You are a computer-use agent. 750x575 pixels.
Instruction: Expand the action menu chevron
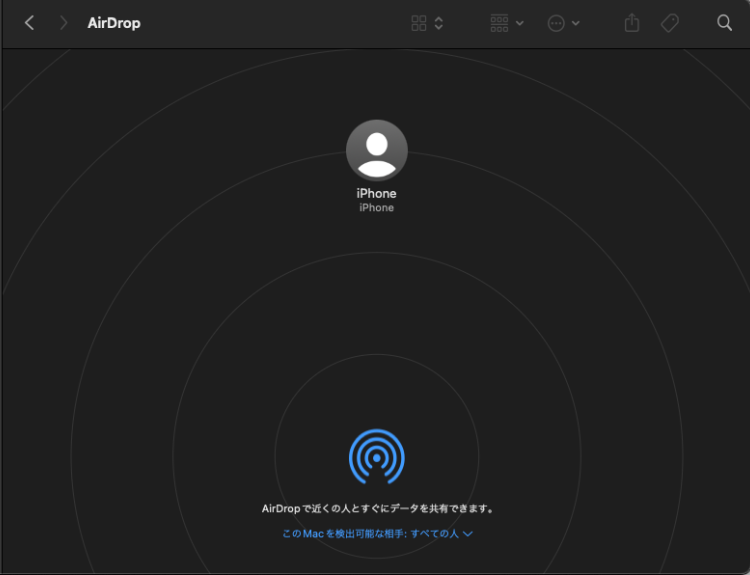(576, 23)
